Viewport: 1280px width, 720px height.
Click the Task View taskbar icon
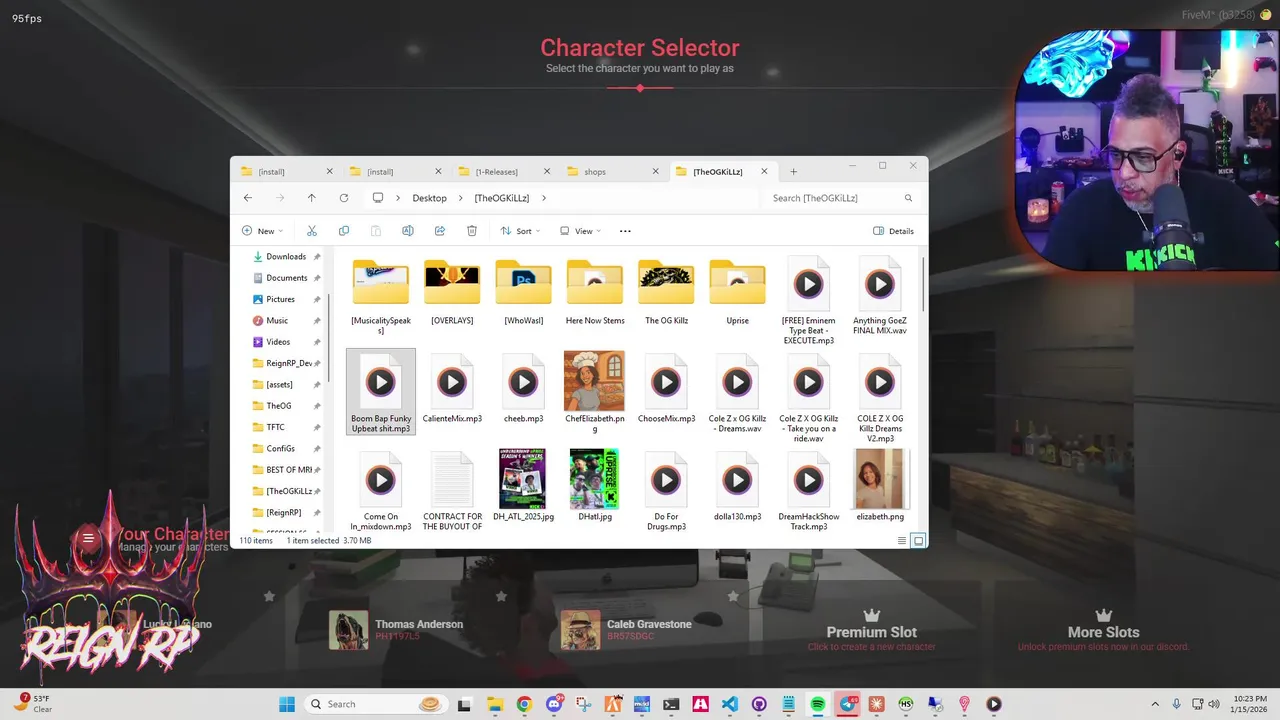pyautogui.click(x=465, y=704)
